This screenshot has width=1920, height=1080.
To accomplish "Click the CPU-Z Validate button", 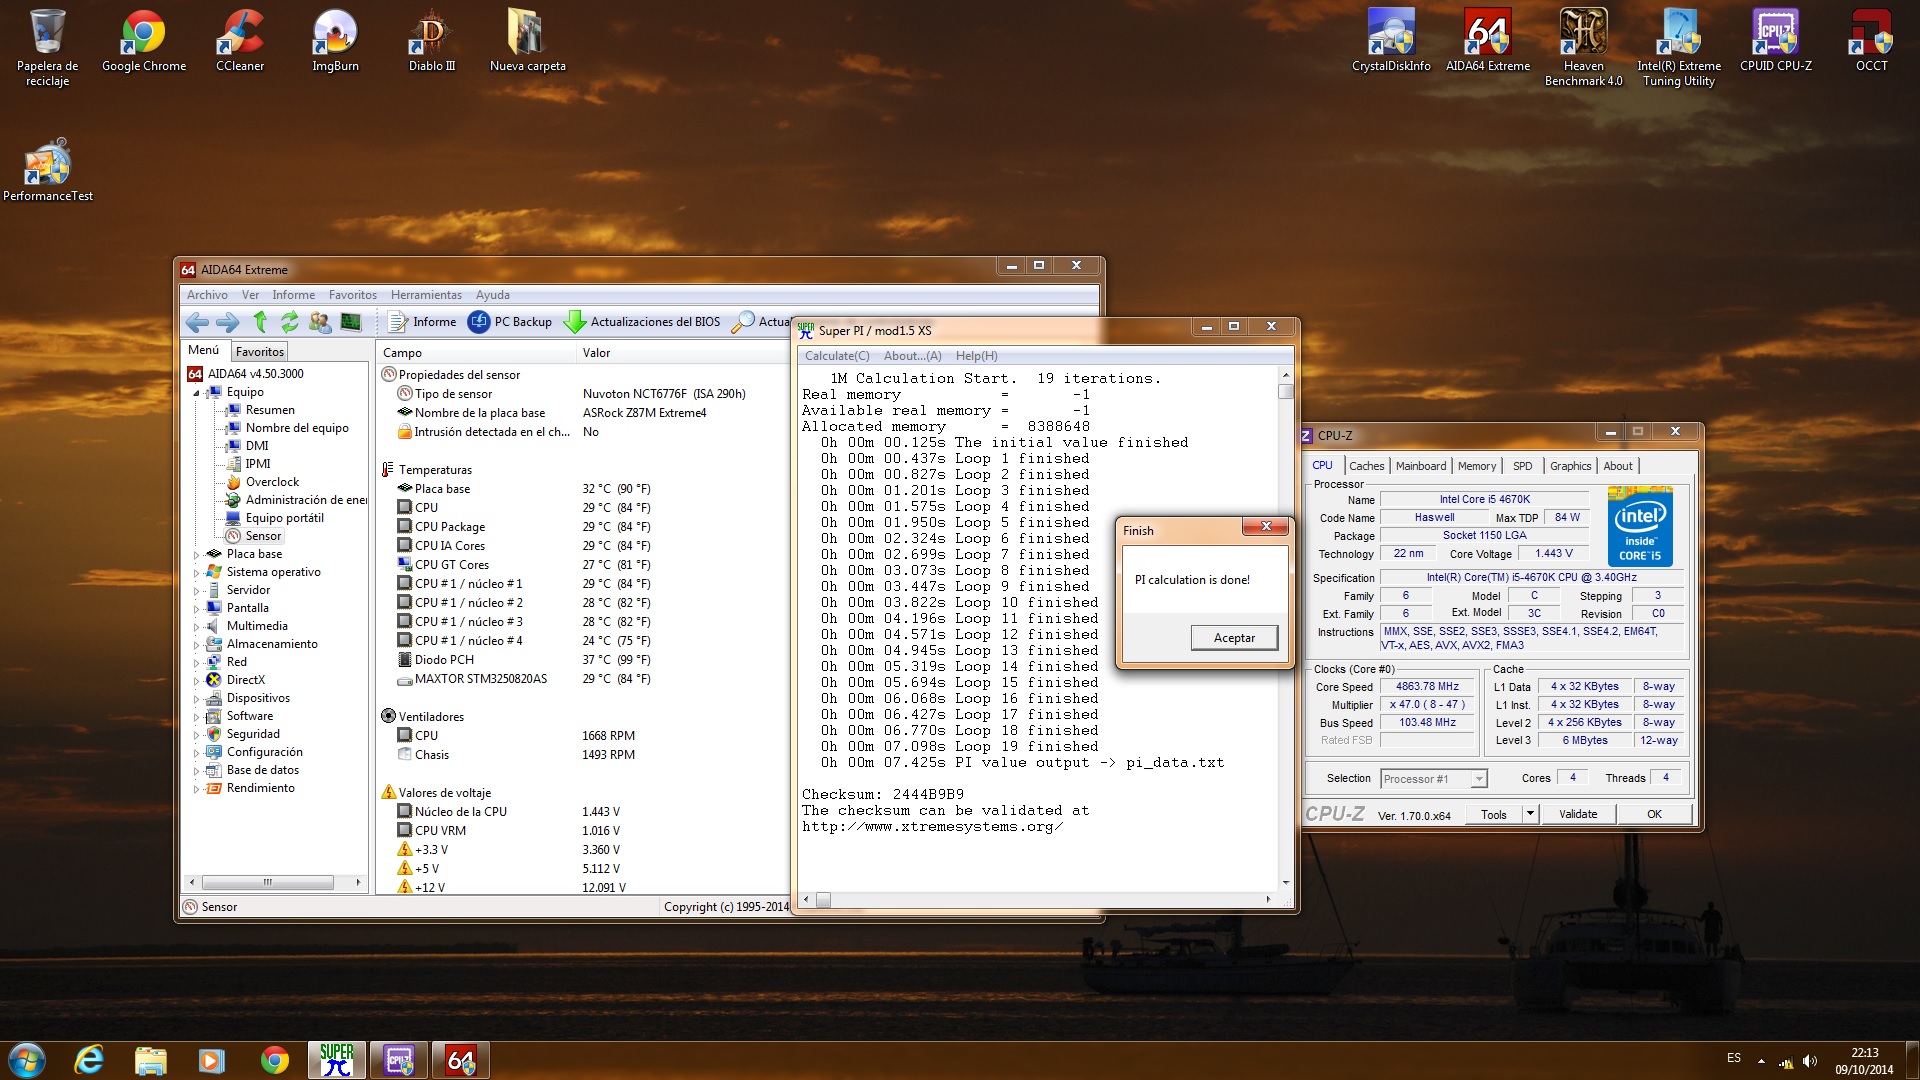I will coord(1577,814).
